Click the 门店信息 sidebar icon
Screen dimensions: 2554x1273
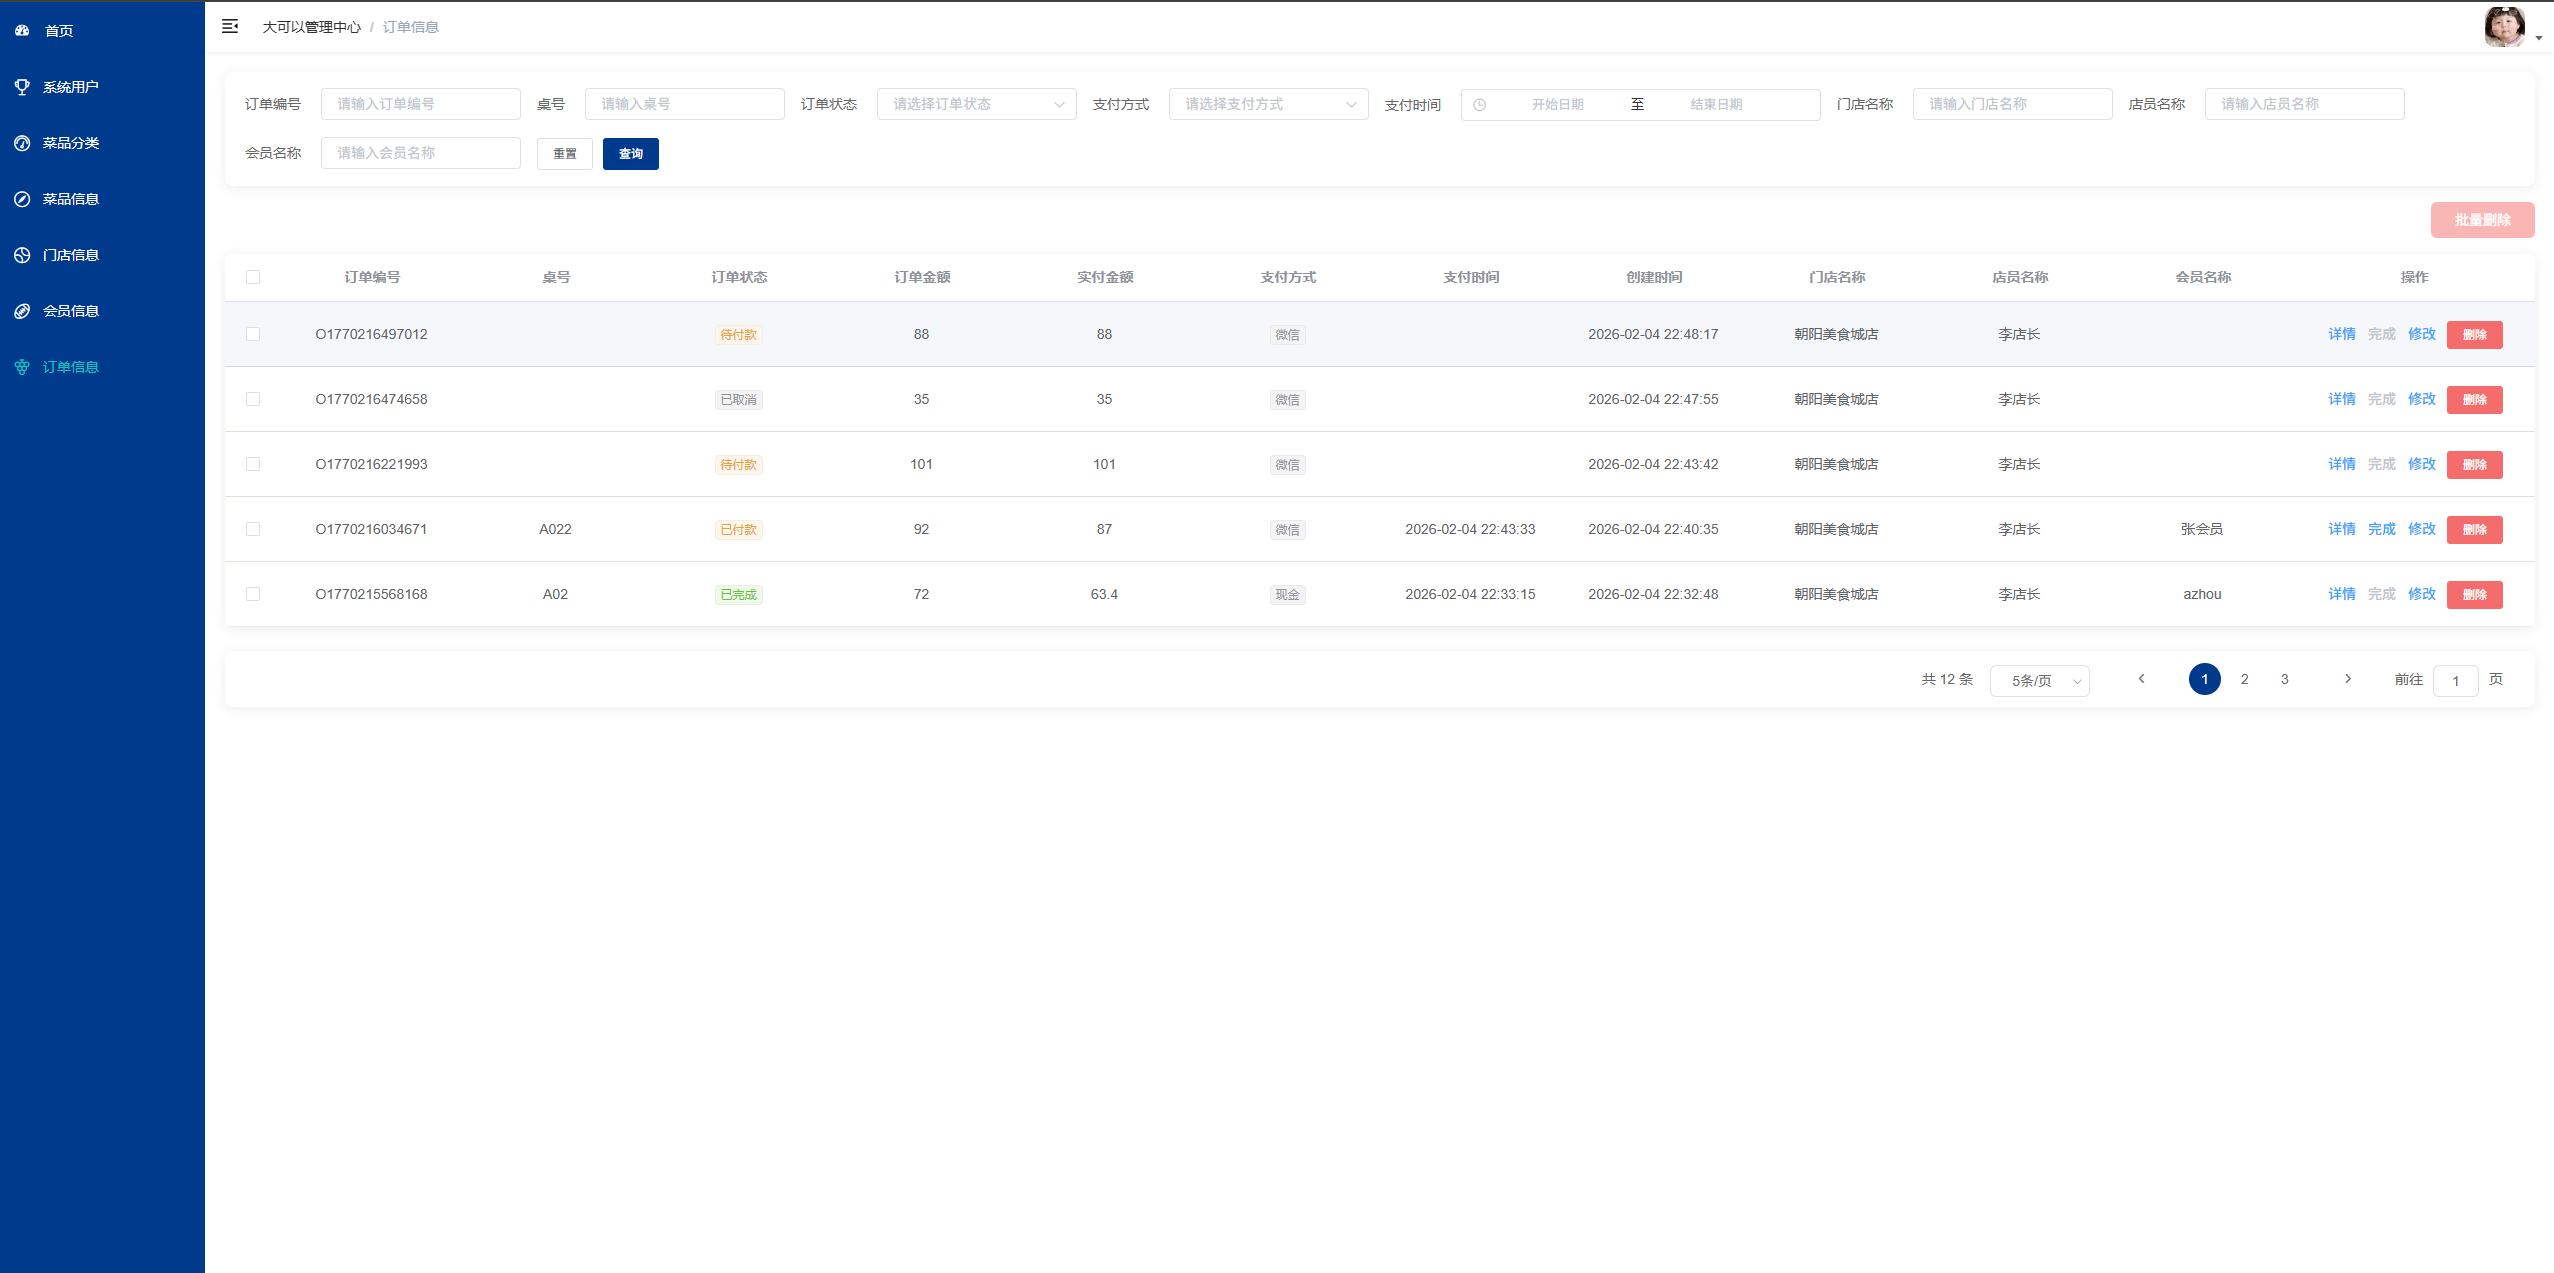22,255
